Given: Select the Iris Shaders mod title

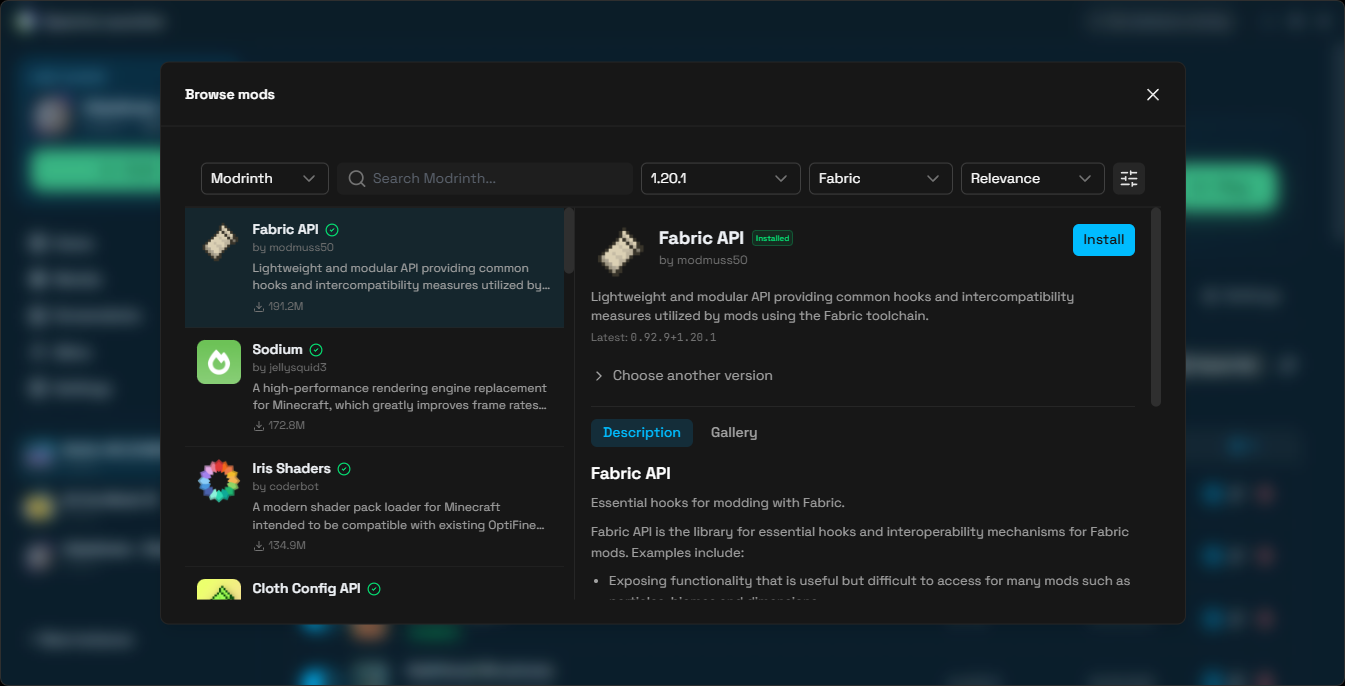Looking at the screenshot, I should click(291, 469).
